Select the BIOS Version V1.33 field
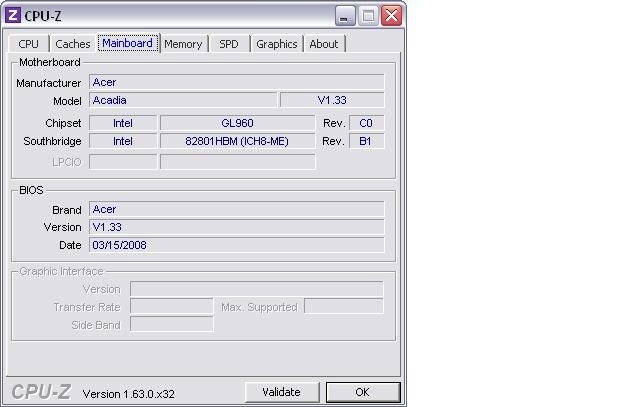Viewport: 640px width, 407px height. tap(236, 227)
